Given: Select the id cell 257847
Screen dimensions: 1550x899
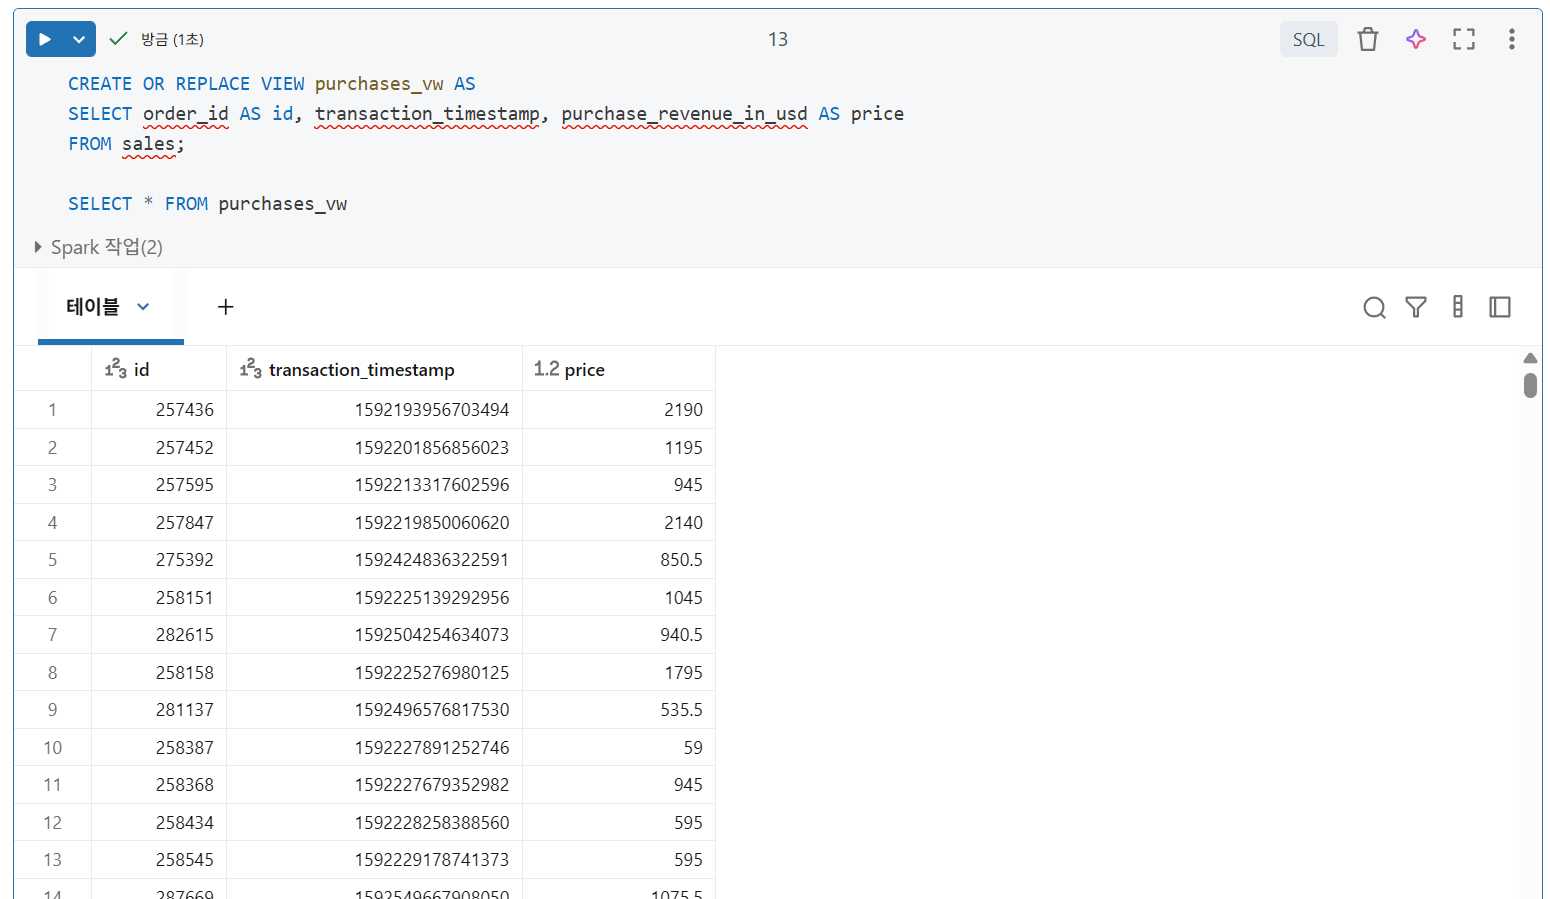Looking at the screenshot, I should [159, 522].
